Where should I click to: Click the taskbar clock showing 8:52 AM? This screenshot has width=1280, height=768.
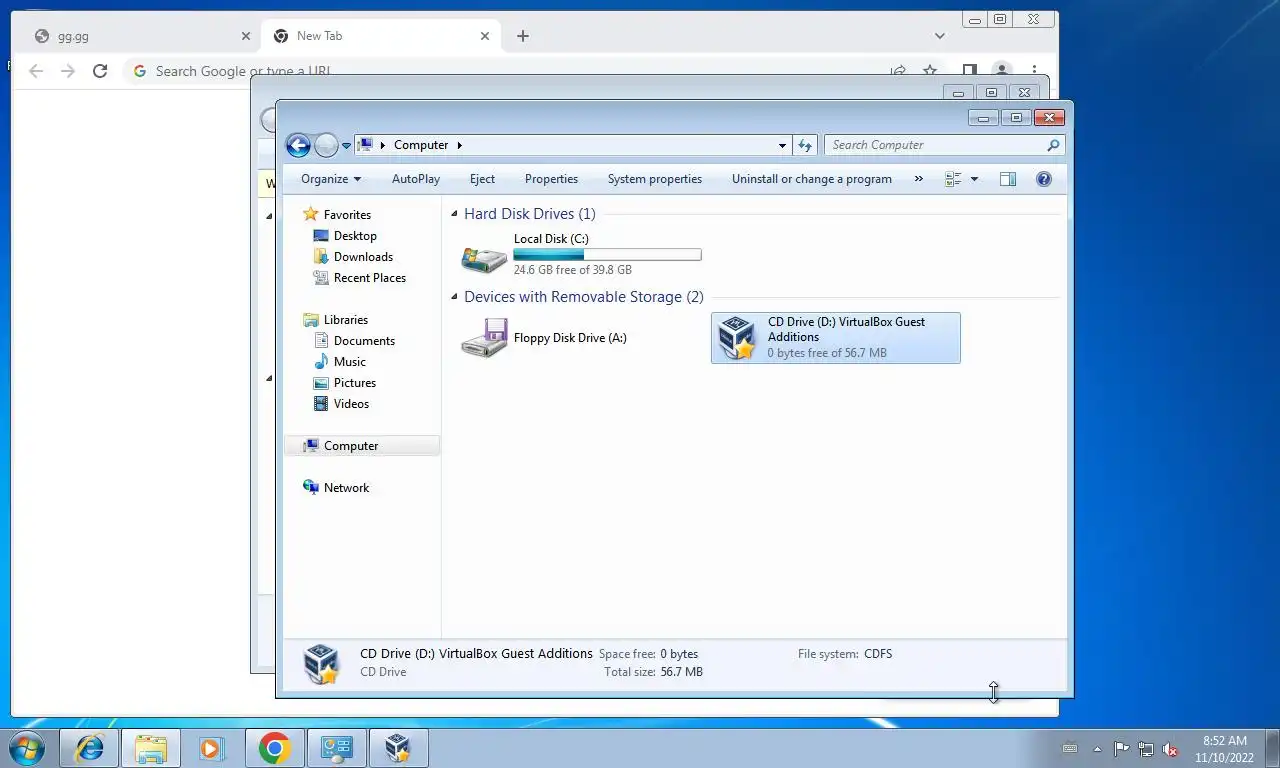point(1224,749)
